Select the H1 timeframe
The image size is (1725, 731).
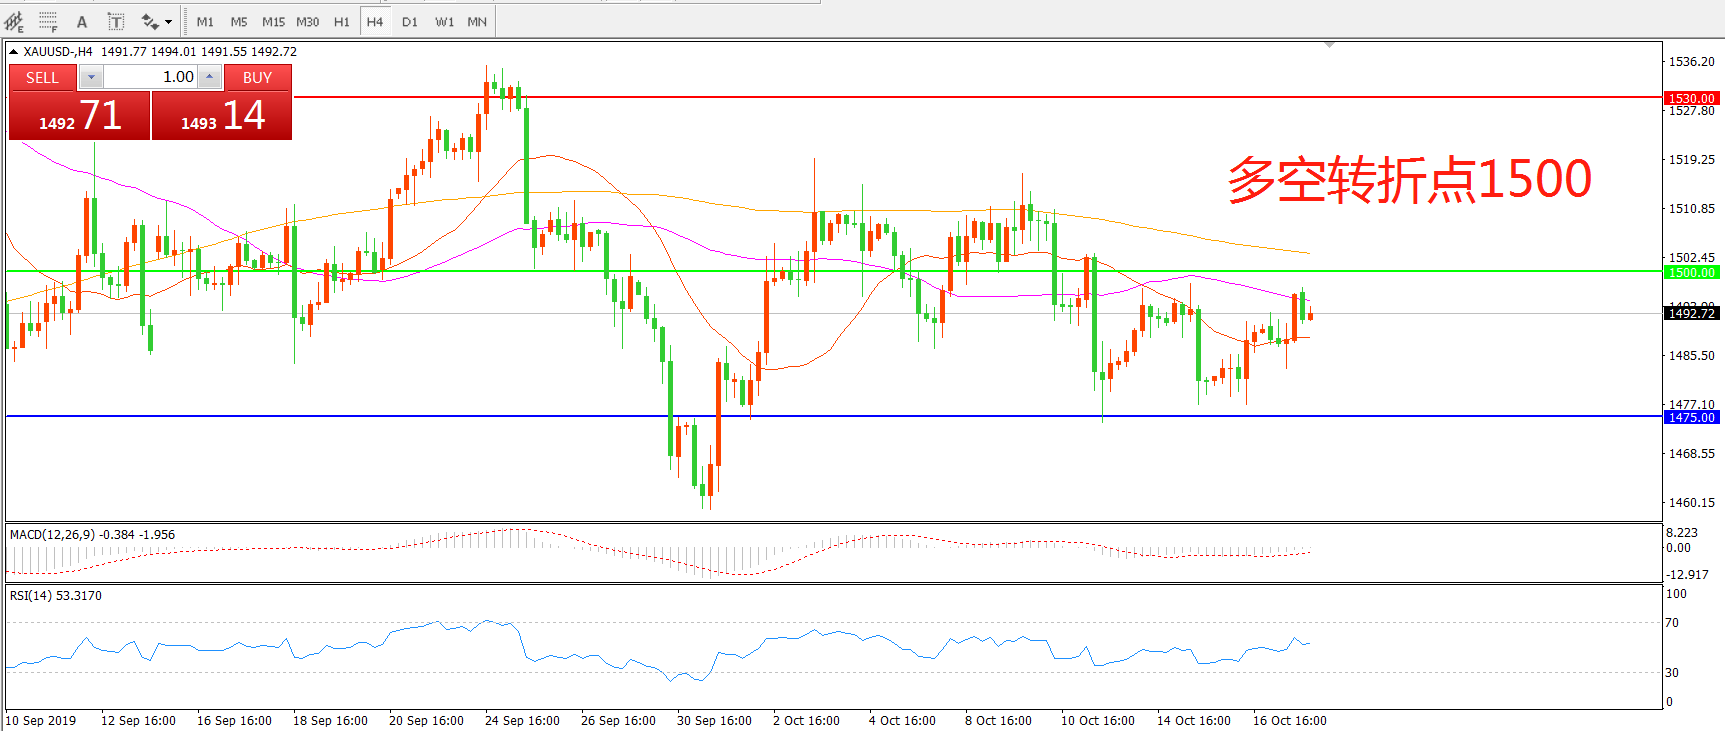[342, 21]
